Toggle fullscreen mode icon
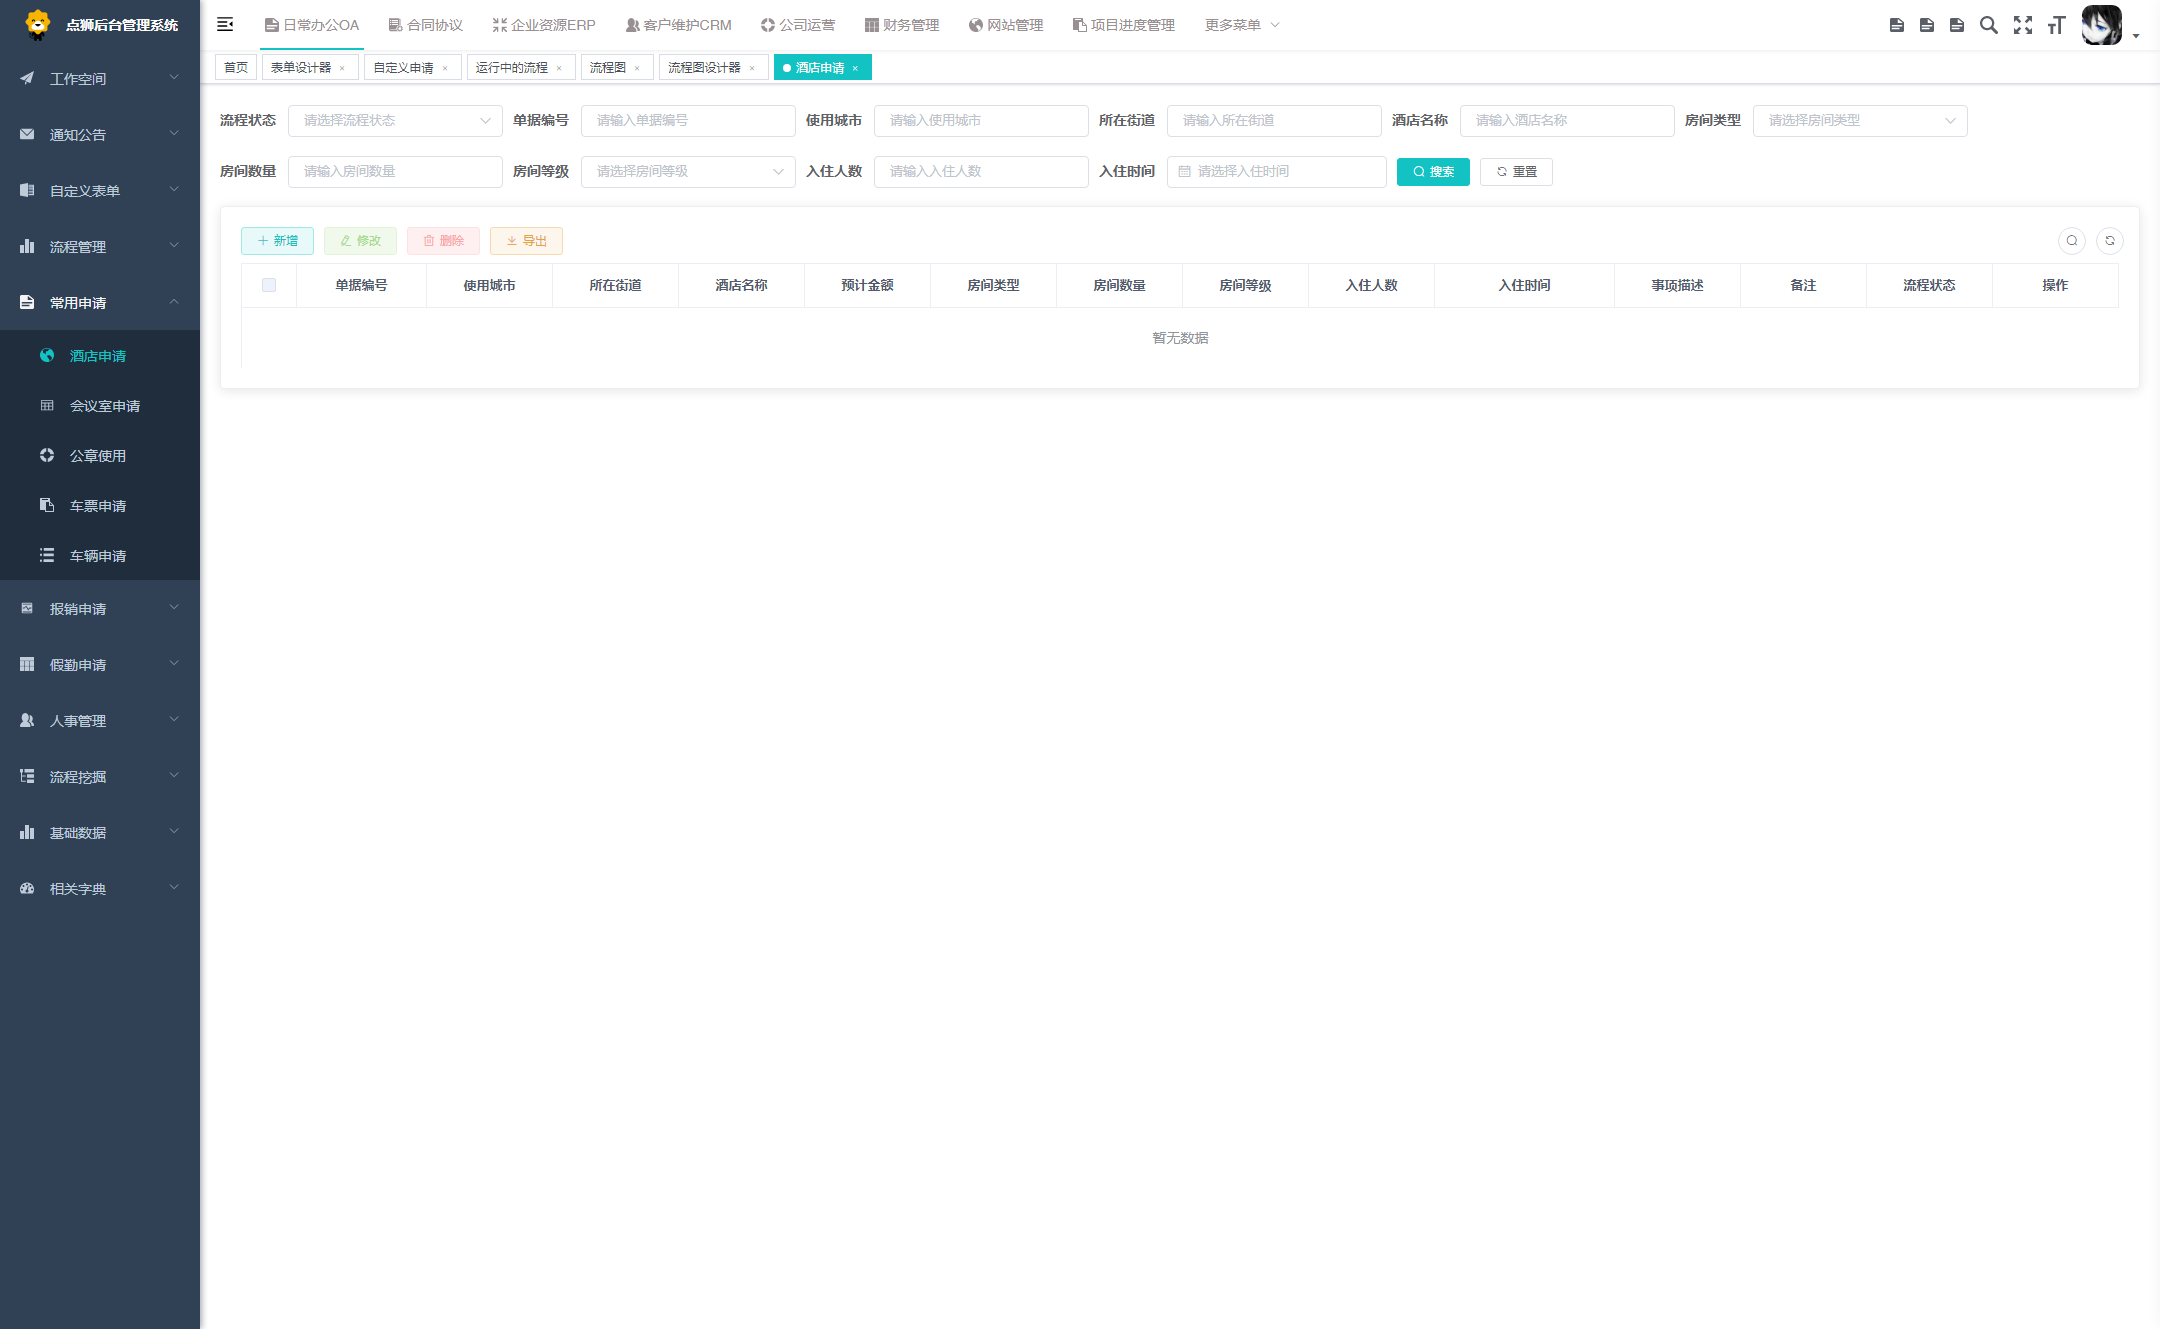Image resolution: width=2160 pixels, height=1329 pixels. pos(2023,25)
